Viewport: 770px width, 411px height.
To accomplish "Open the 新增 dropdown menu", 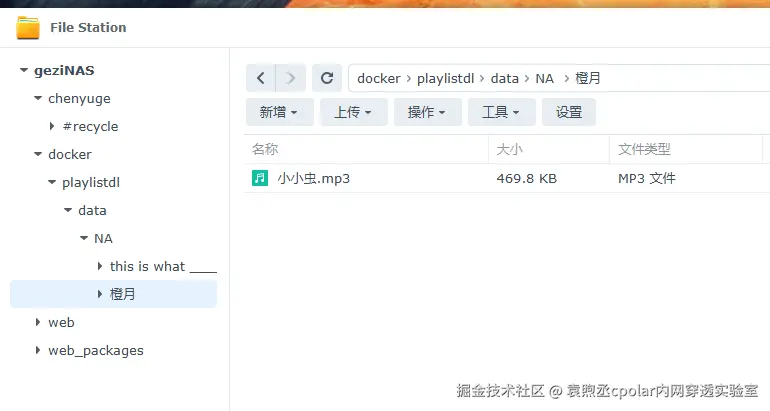I will (x=279, y=112).
